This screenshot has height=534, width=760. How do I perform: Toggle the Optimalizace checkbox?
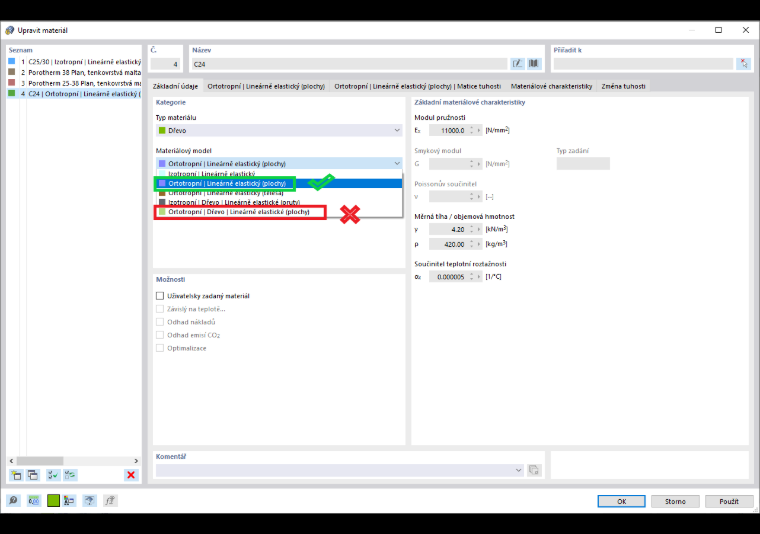click(160, 348)
